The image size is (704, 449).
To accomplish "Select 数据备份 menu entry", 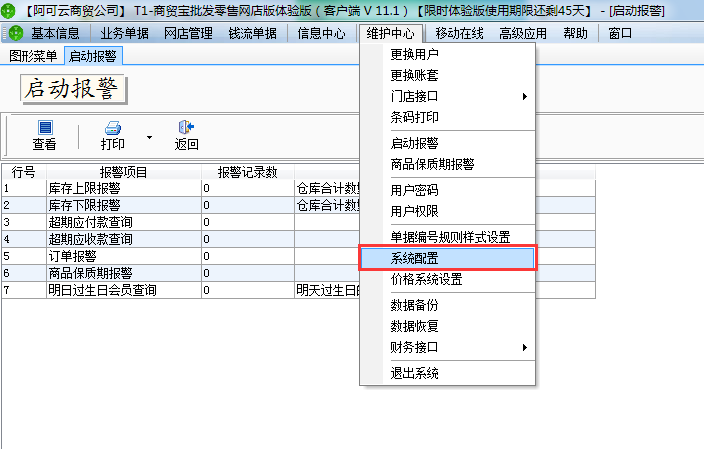I will tap(448, 305).
